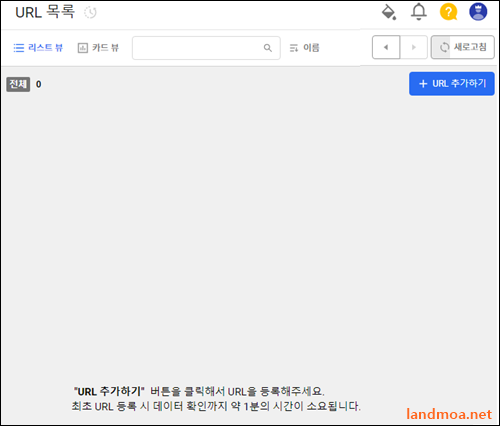
Task: Open the 이름 sort dropdown
Action: [304, 48]
